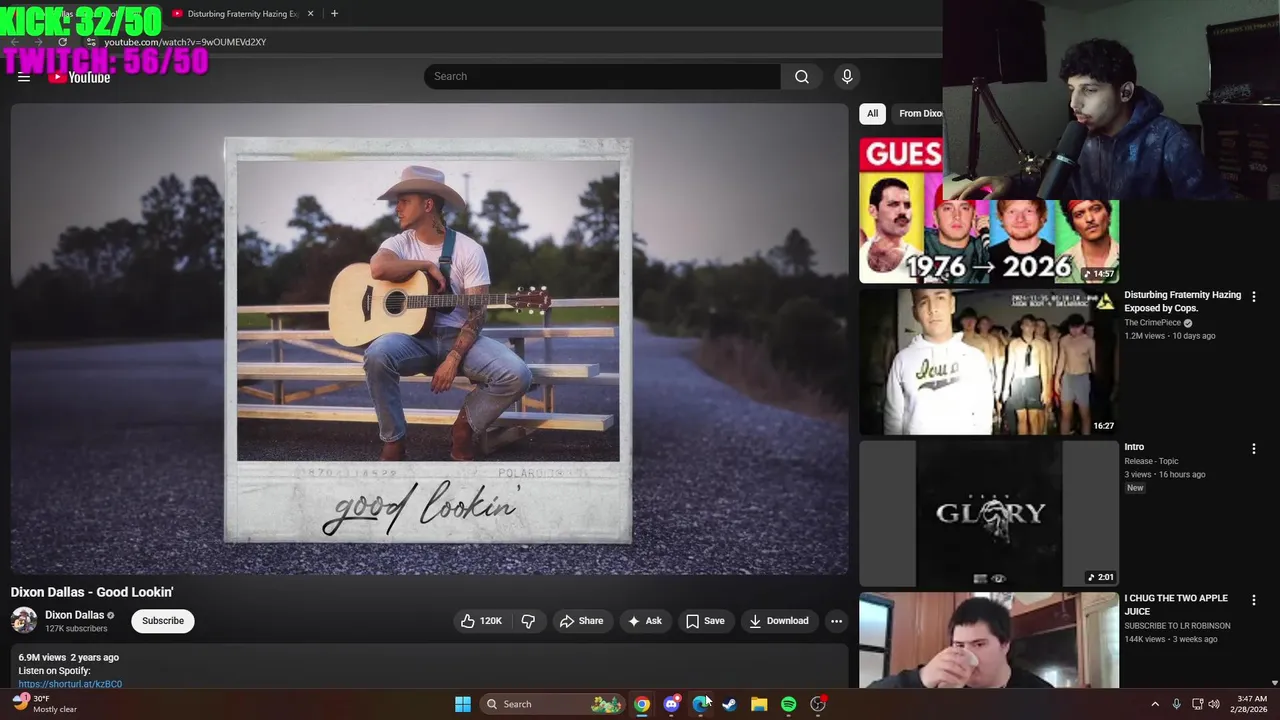
Task: Click the taskbar Search box
Action: pos(553,704)
